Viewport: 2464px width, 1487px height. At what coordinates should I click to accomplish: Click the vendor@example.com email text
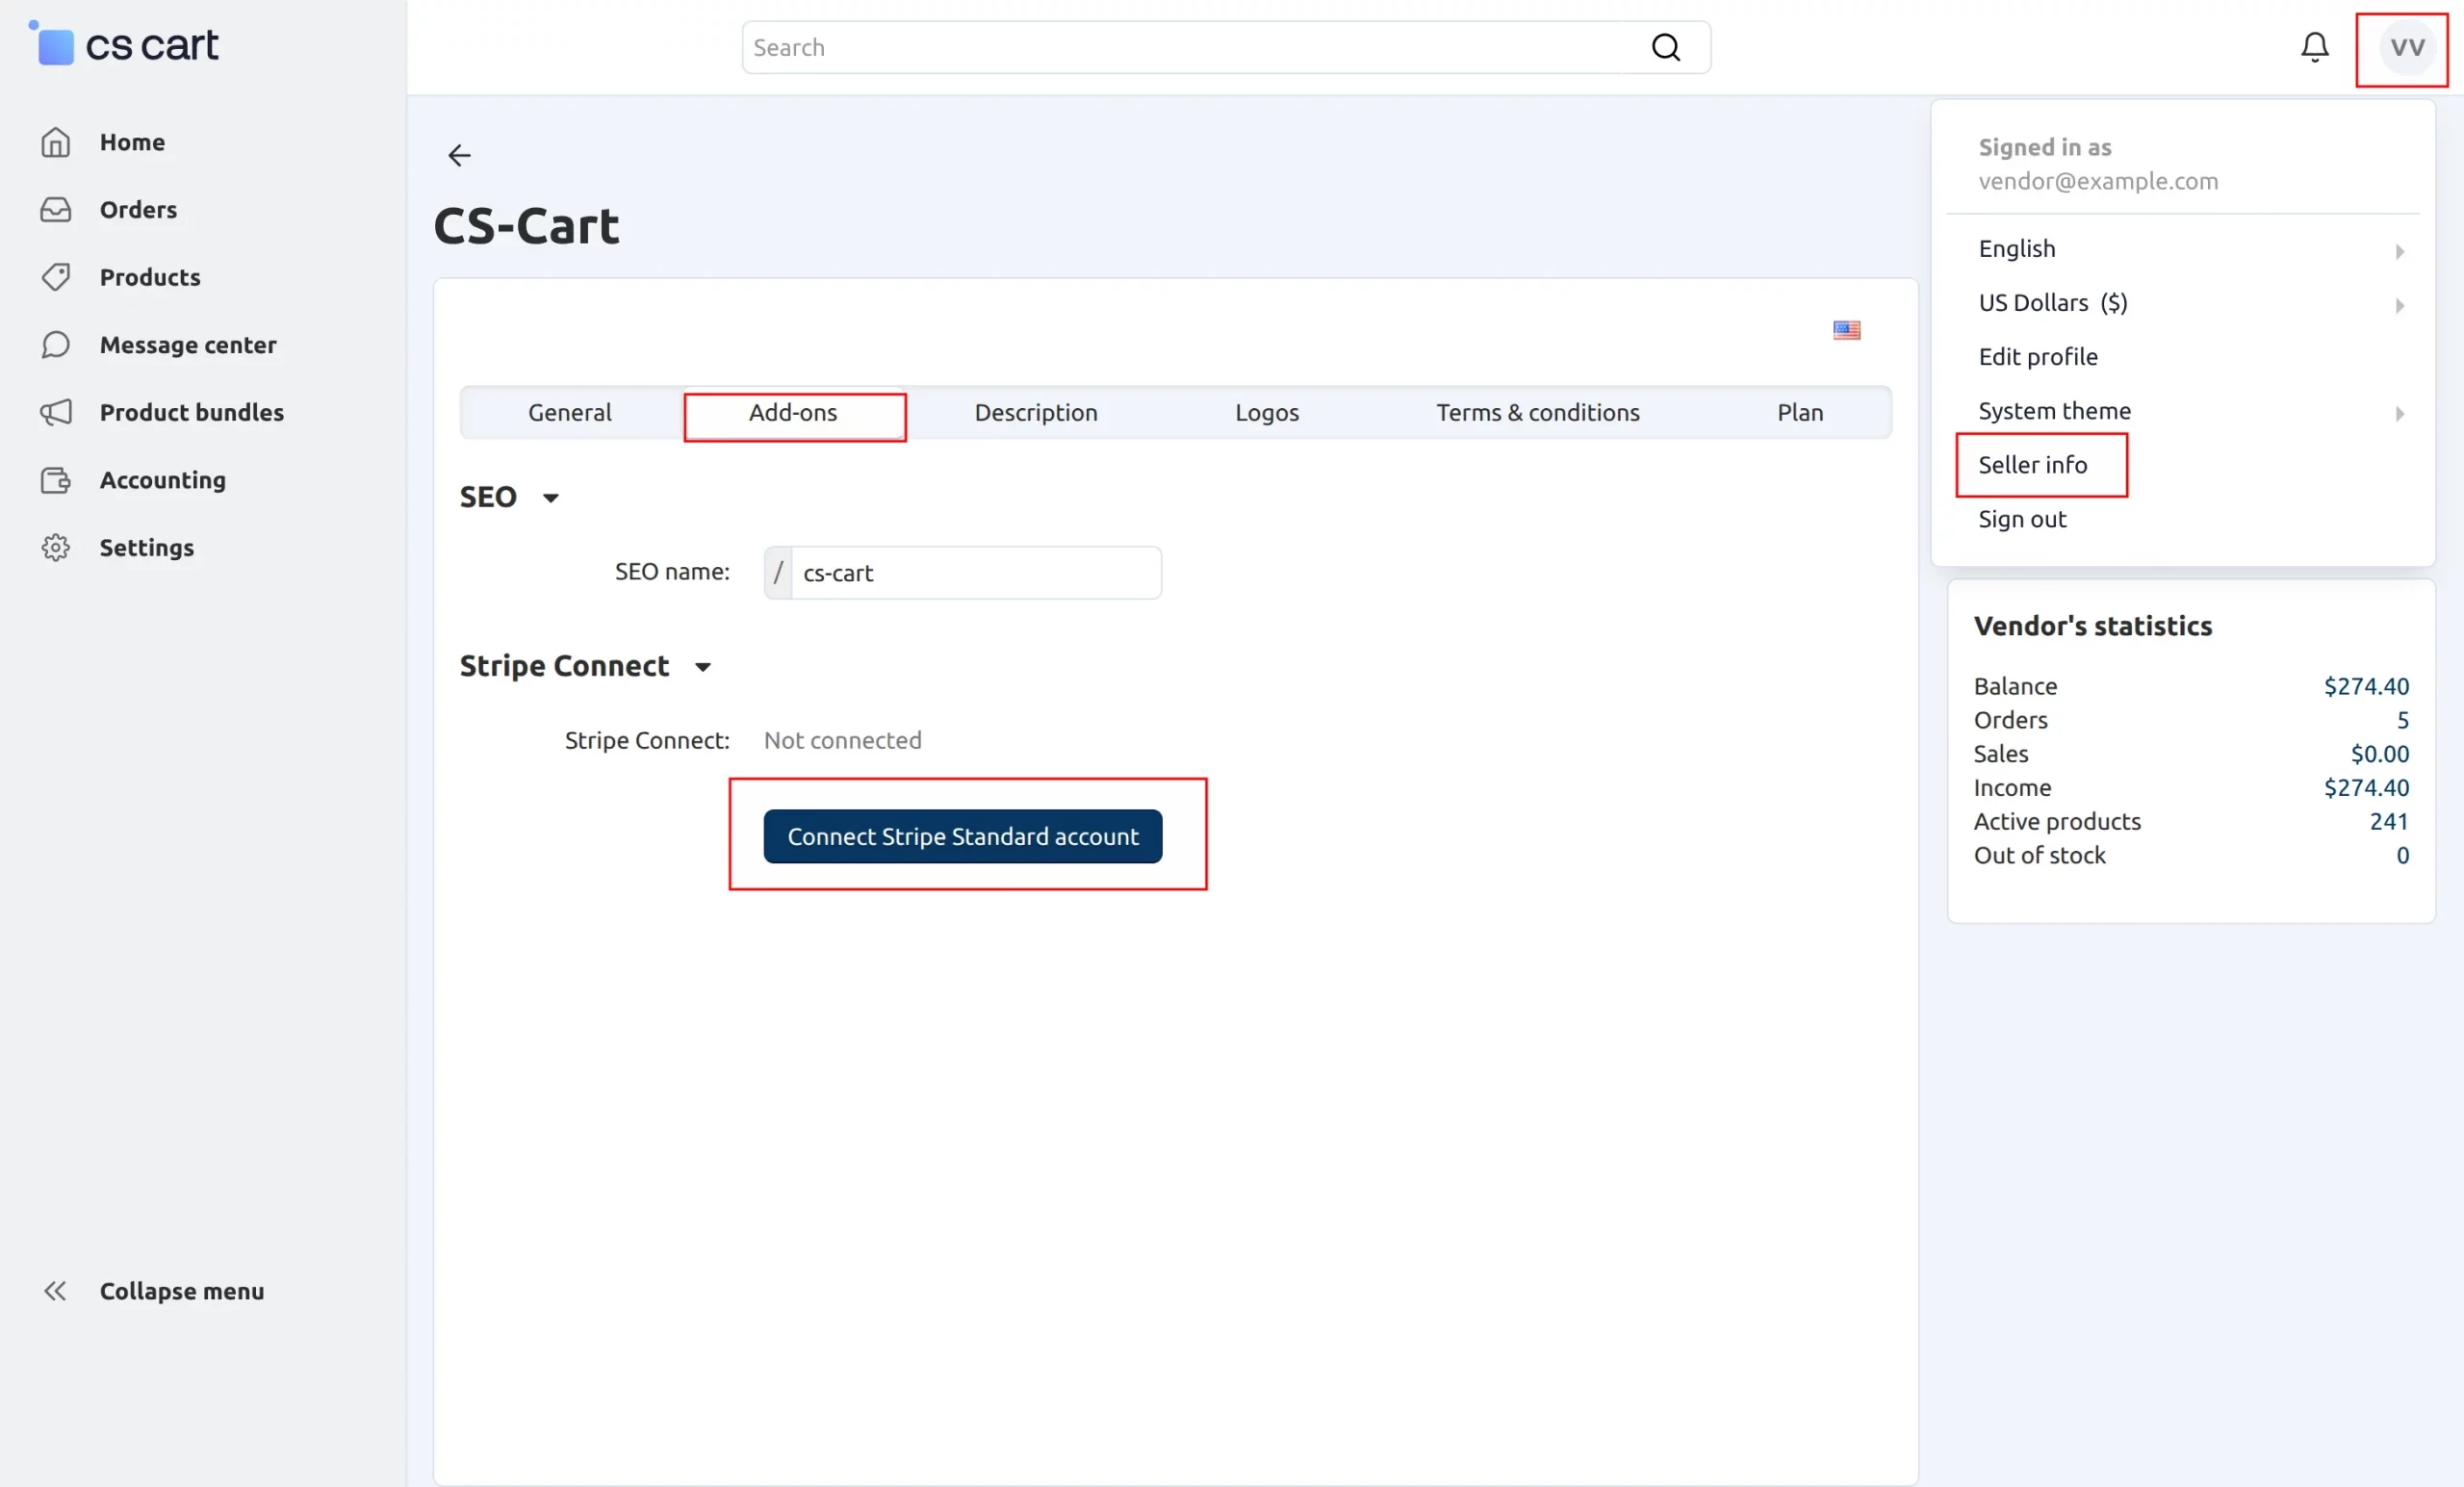(x=2098, y=181)
